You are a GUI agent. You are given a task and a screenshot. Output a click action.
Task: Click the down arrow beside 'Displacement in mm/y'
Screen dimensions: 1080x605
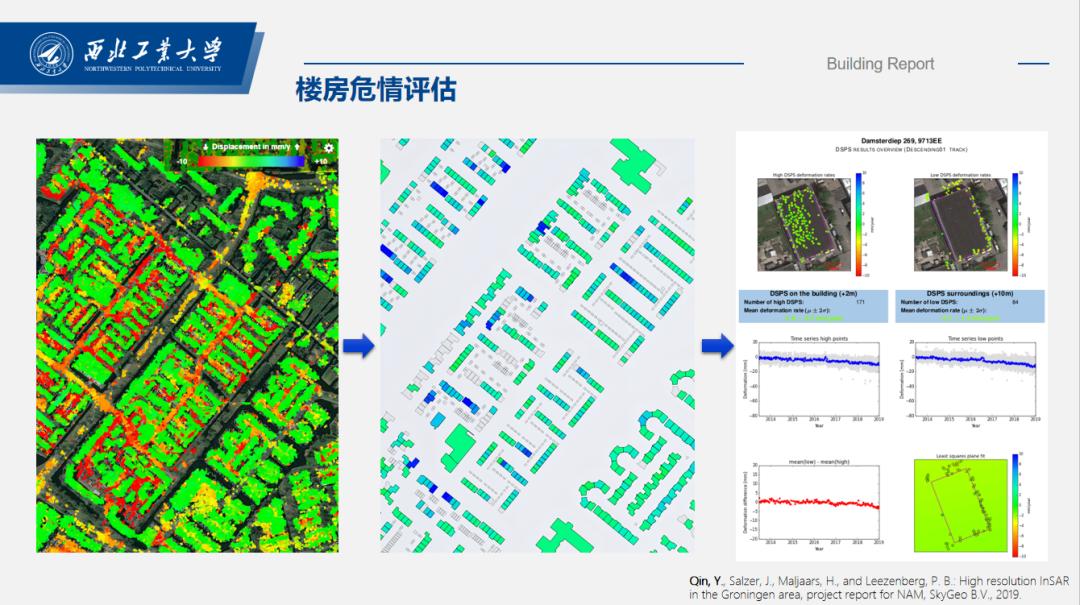205,147
